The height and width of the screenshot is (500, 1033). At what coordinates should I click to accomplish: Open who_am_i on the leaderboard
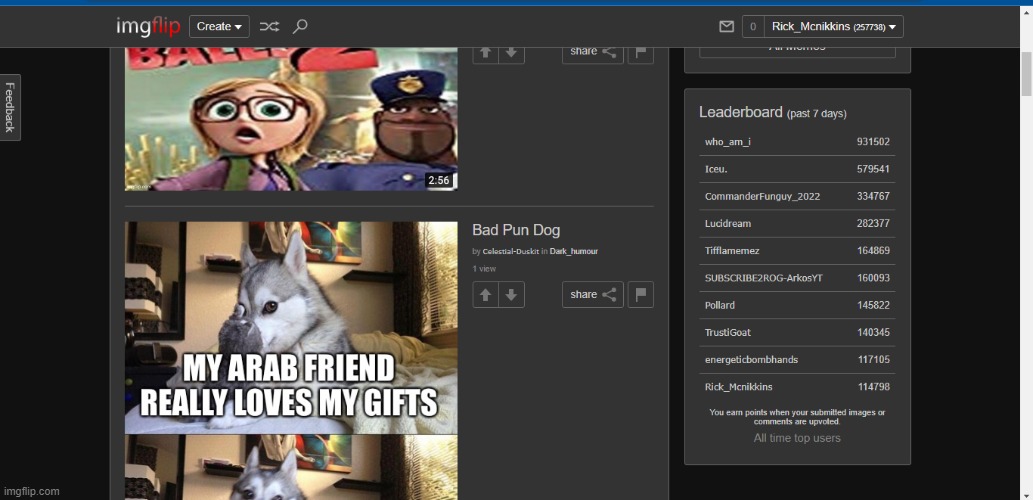click(727, 142)
